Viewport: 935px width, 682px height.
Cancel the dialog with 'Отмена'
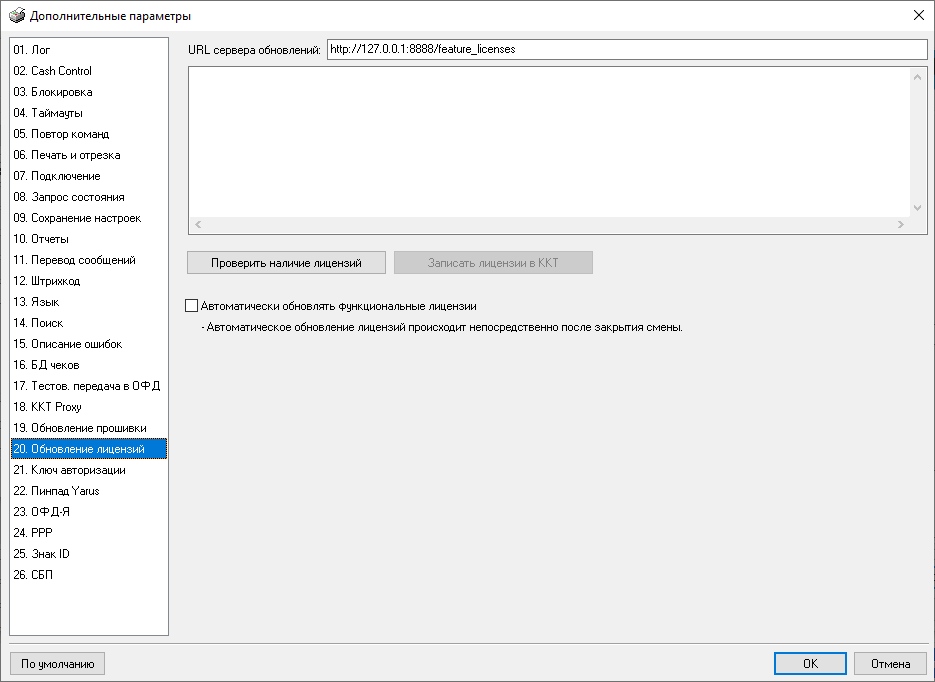coord(890,663)
